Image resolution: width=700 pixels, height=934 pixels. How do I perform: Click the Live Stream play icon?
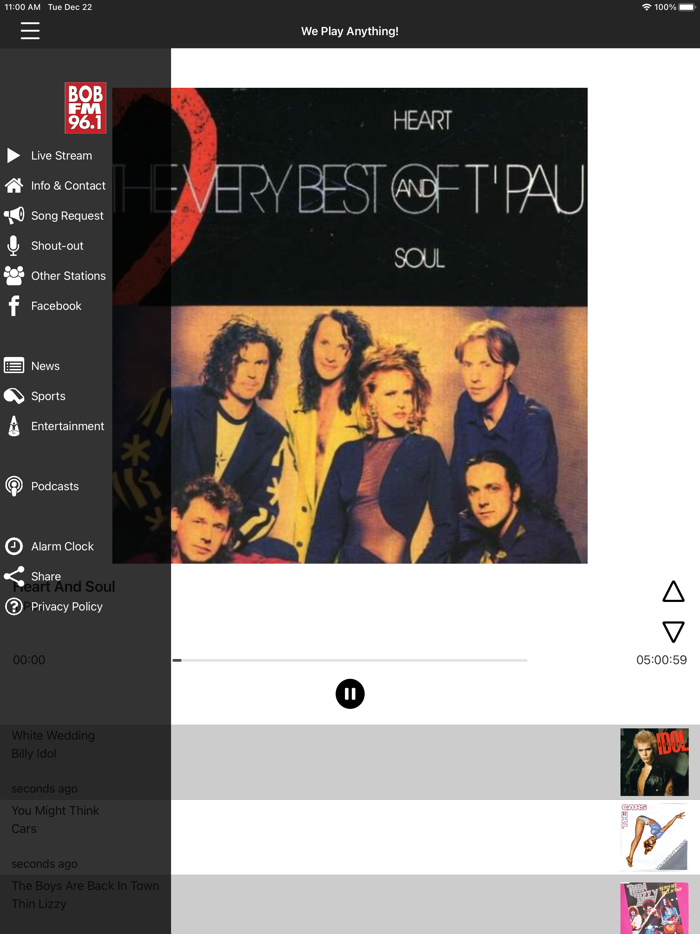point(13,155)
